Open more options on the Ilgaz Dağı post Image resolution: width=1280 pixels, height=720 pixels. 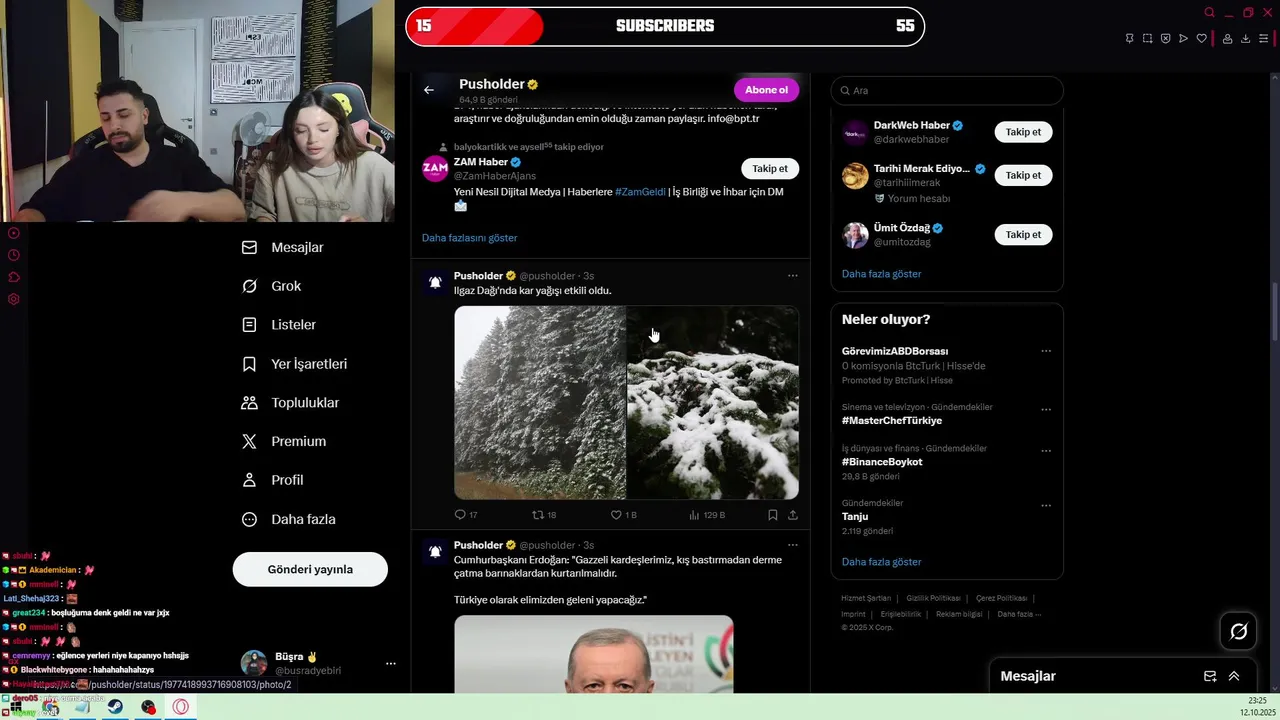click(792, 276)
